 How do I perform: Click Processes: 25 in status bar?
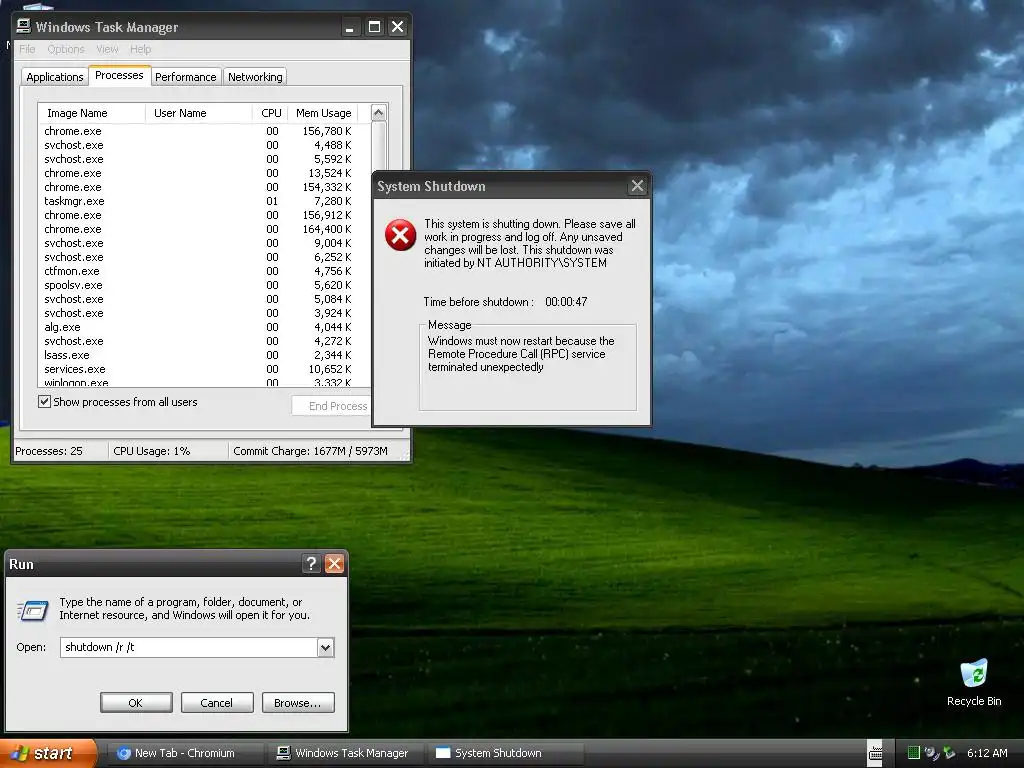point(49,451)
